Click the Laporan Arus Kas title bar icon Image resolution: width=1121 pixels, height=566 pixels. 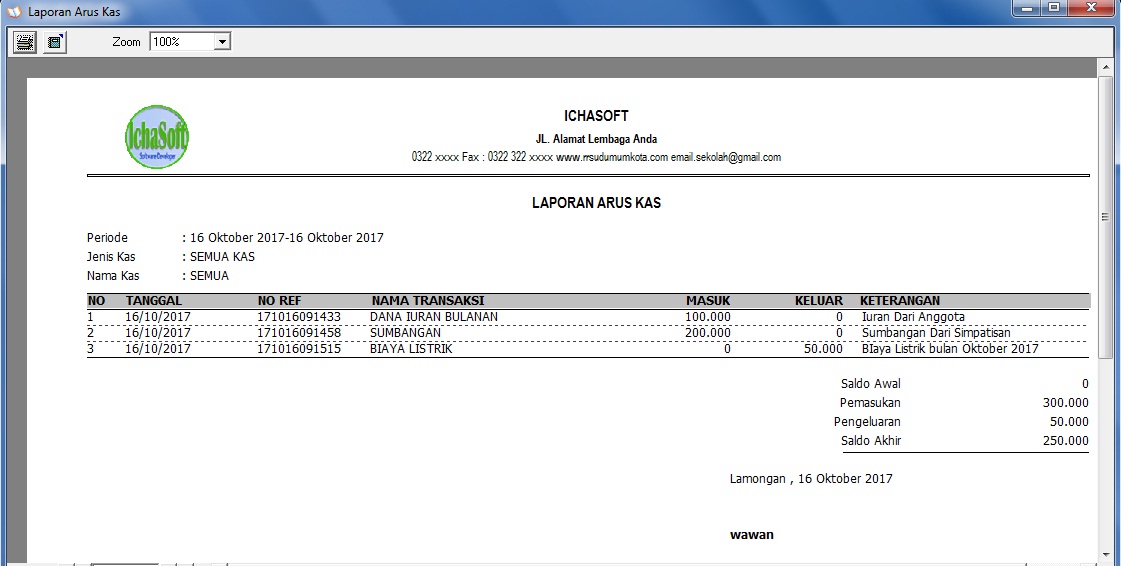pyautogui.click(x=13, y=11)
